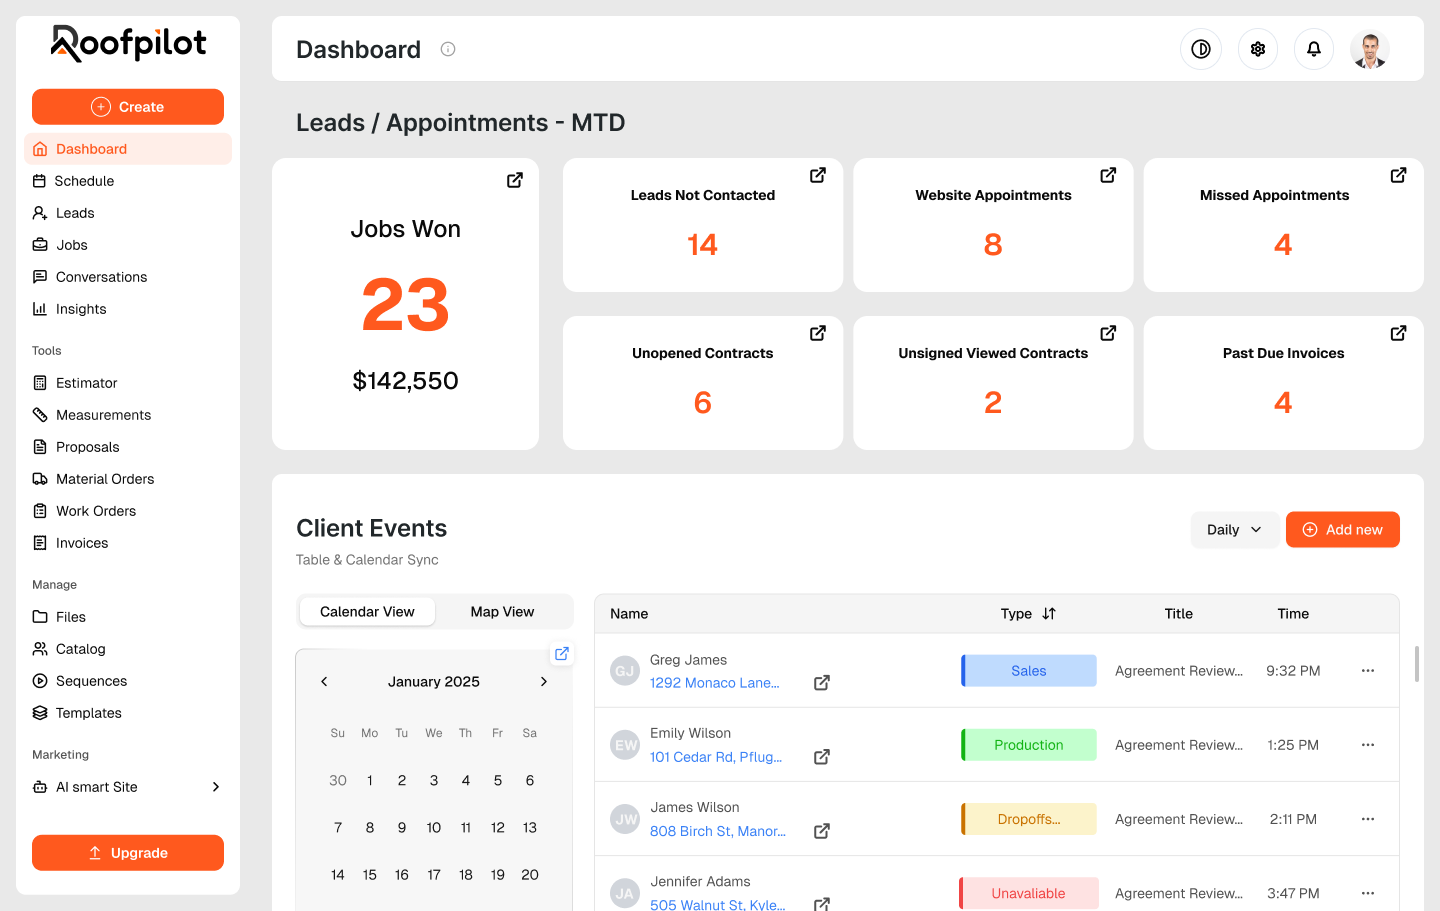Switch to Map View tab
This screenshot has height=911, width=1440.
tap(503, 612)
